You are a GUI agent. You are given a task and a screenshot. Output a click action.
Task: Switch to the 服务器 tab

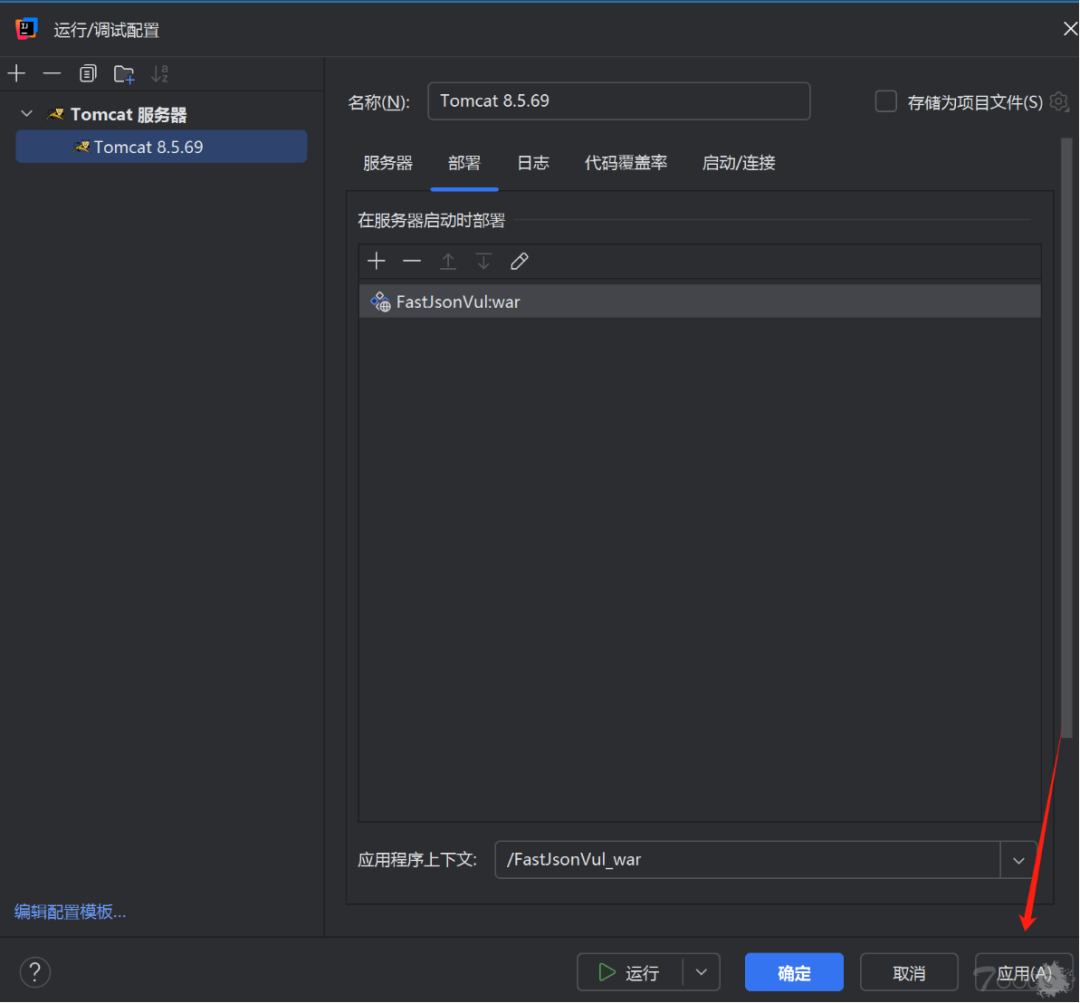pyautogui.click(x=388, y=163)
